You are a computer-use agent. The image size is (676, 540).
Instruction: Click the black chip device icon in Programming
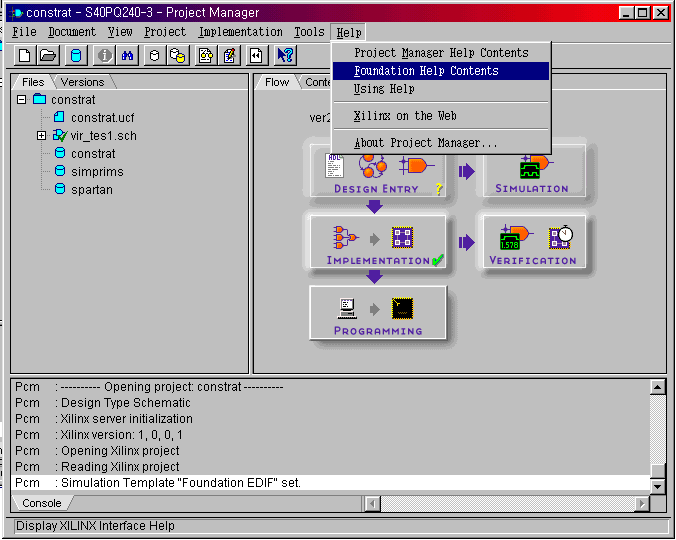click(402, 309)
